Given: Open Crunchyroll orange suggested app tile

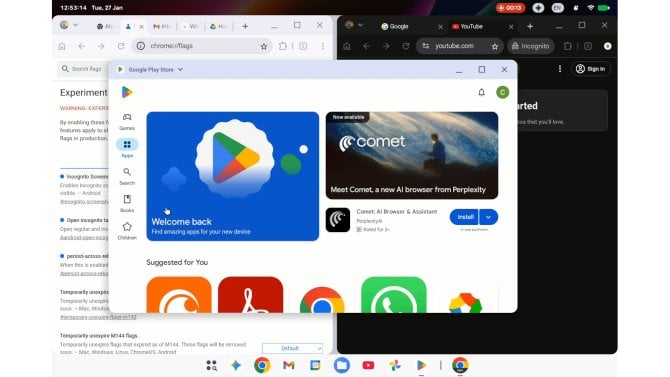Looking at the screenshot, I should pyautogui.click(x=179, y=295).
